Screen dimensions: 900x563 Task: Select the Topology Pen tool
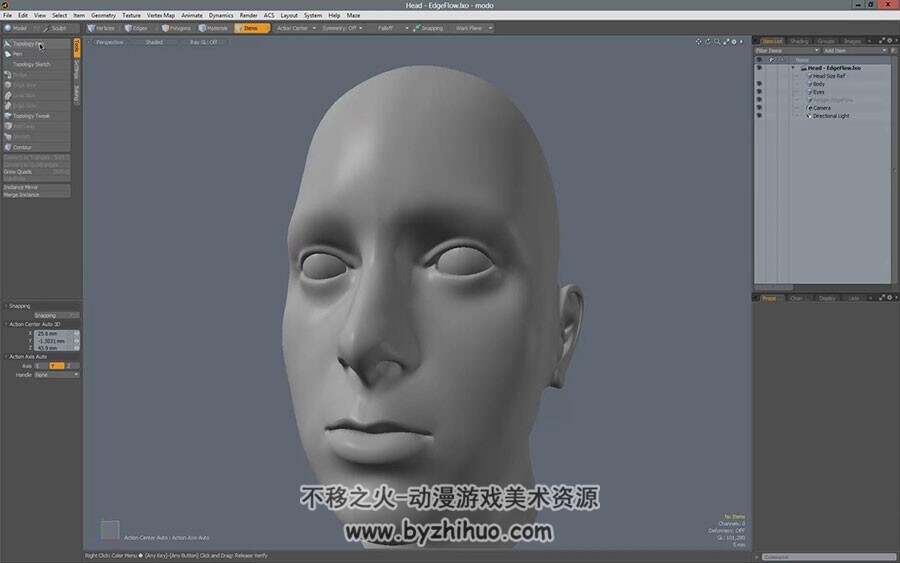tap(37, 44)
